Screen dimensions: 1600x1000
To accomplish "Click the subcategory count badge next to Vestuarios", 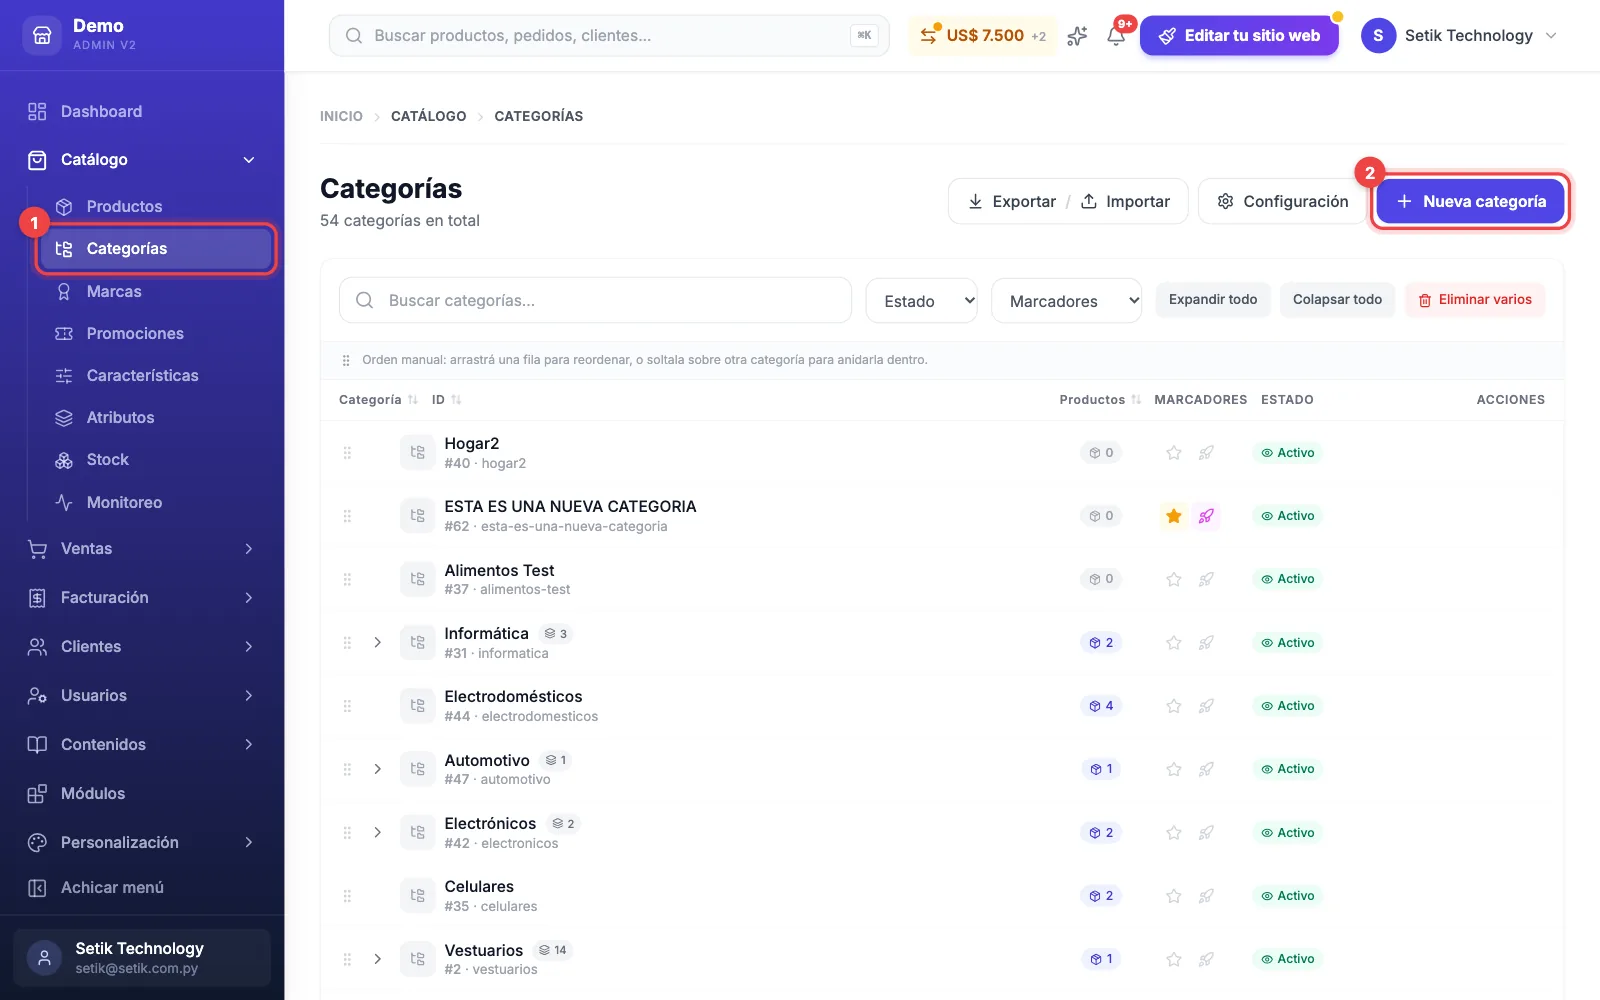I will (552, 950).
